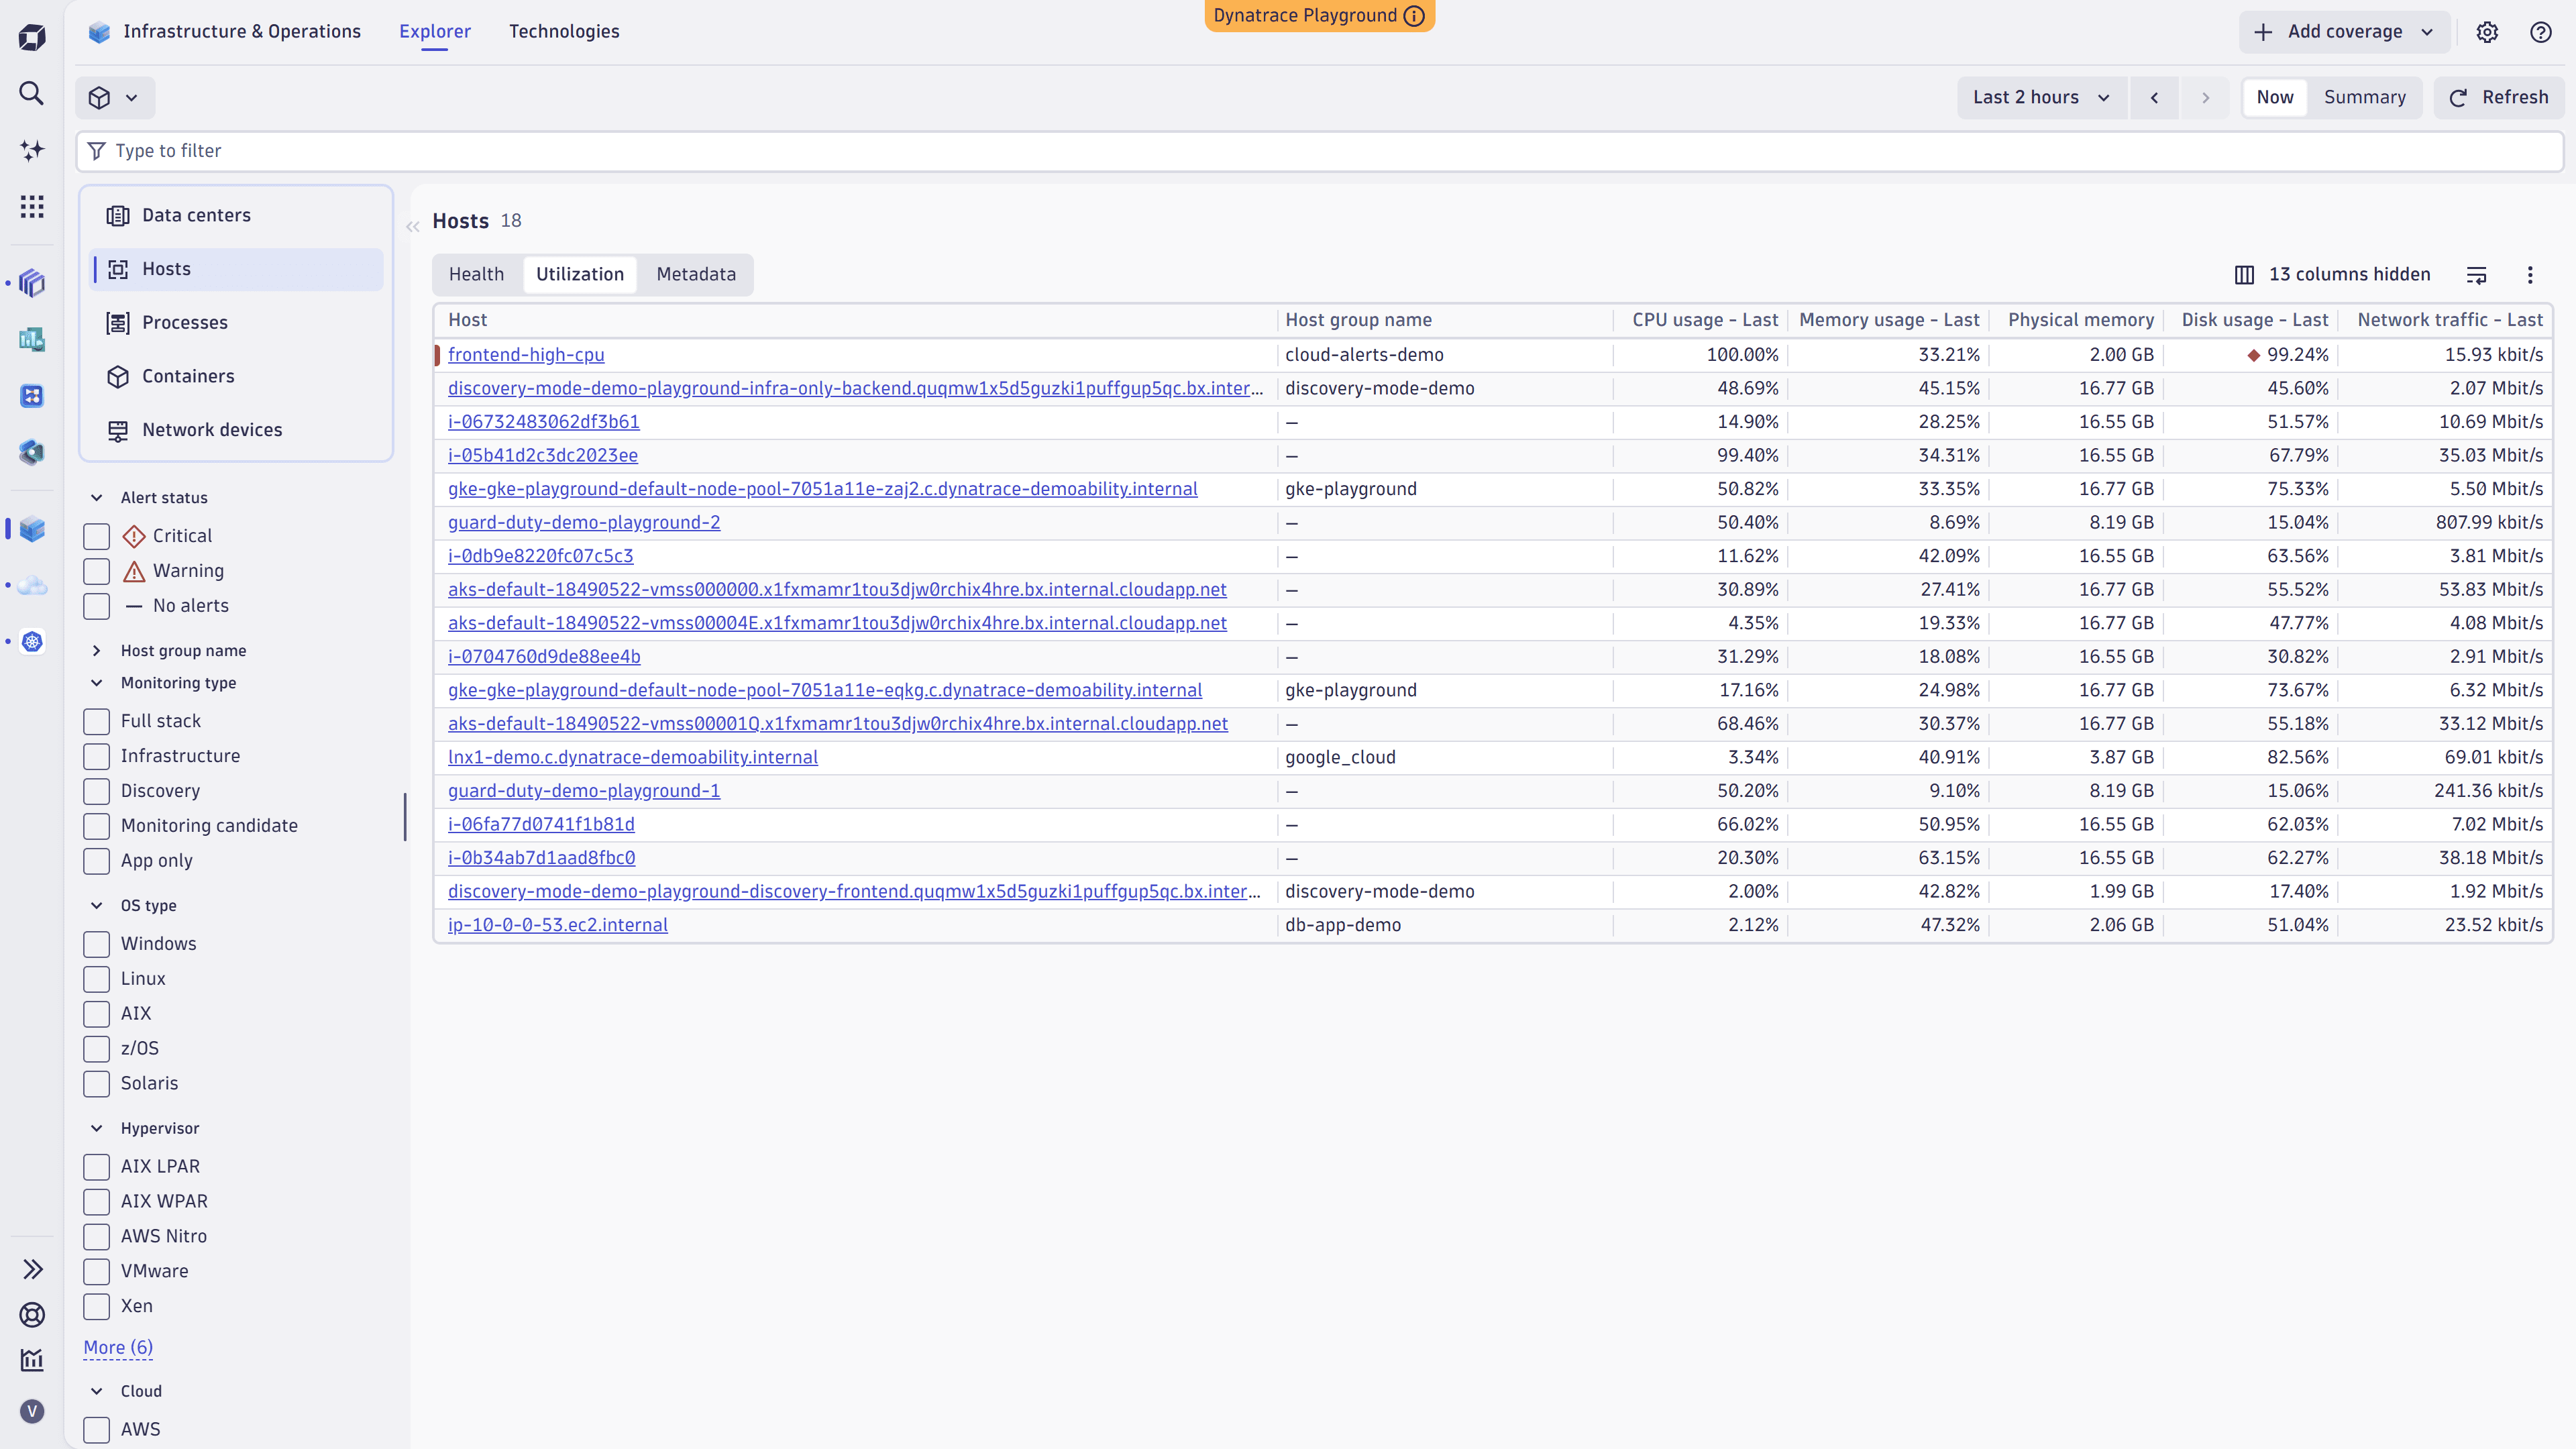Open the apps grid launcher

[32, 206]
